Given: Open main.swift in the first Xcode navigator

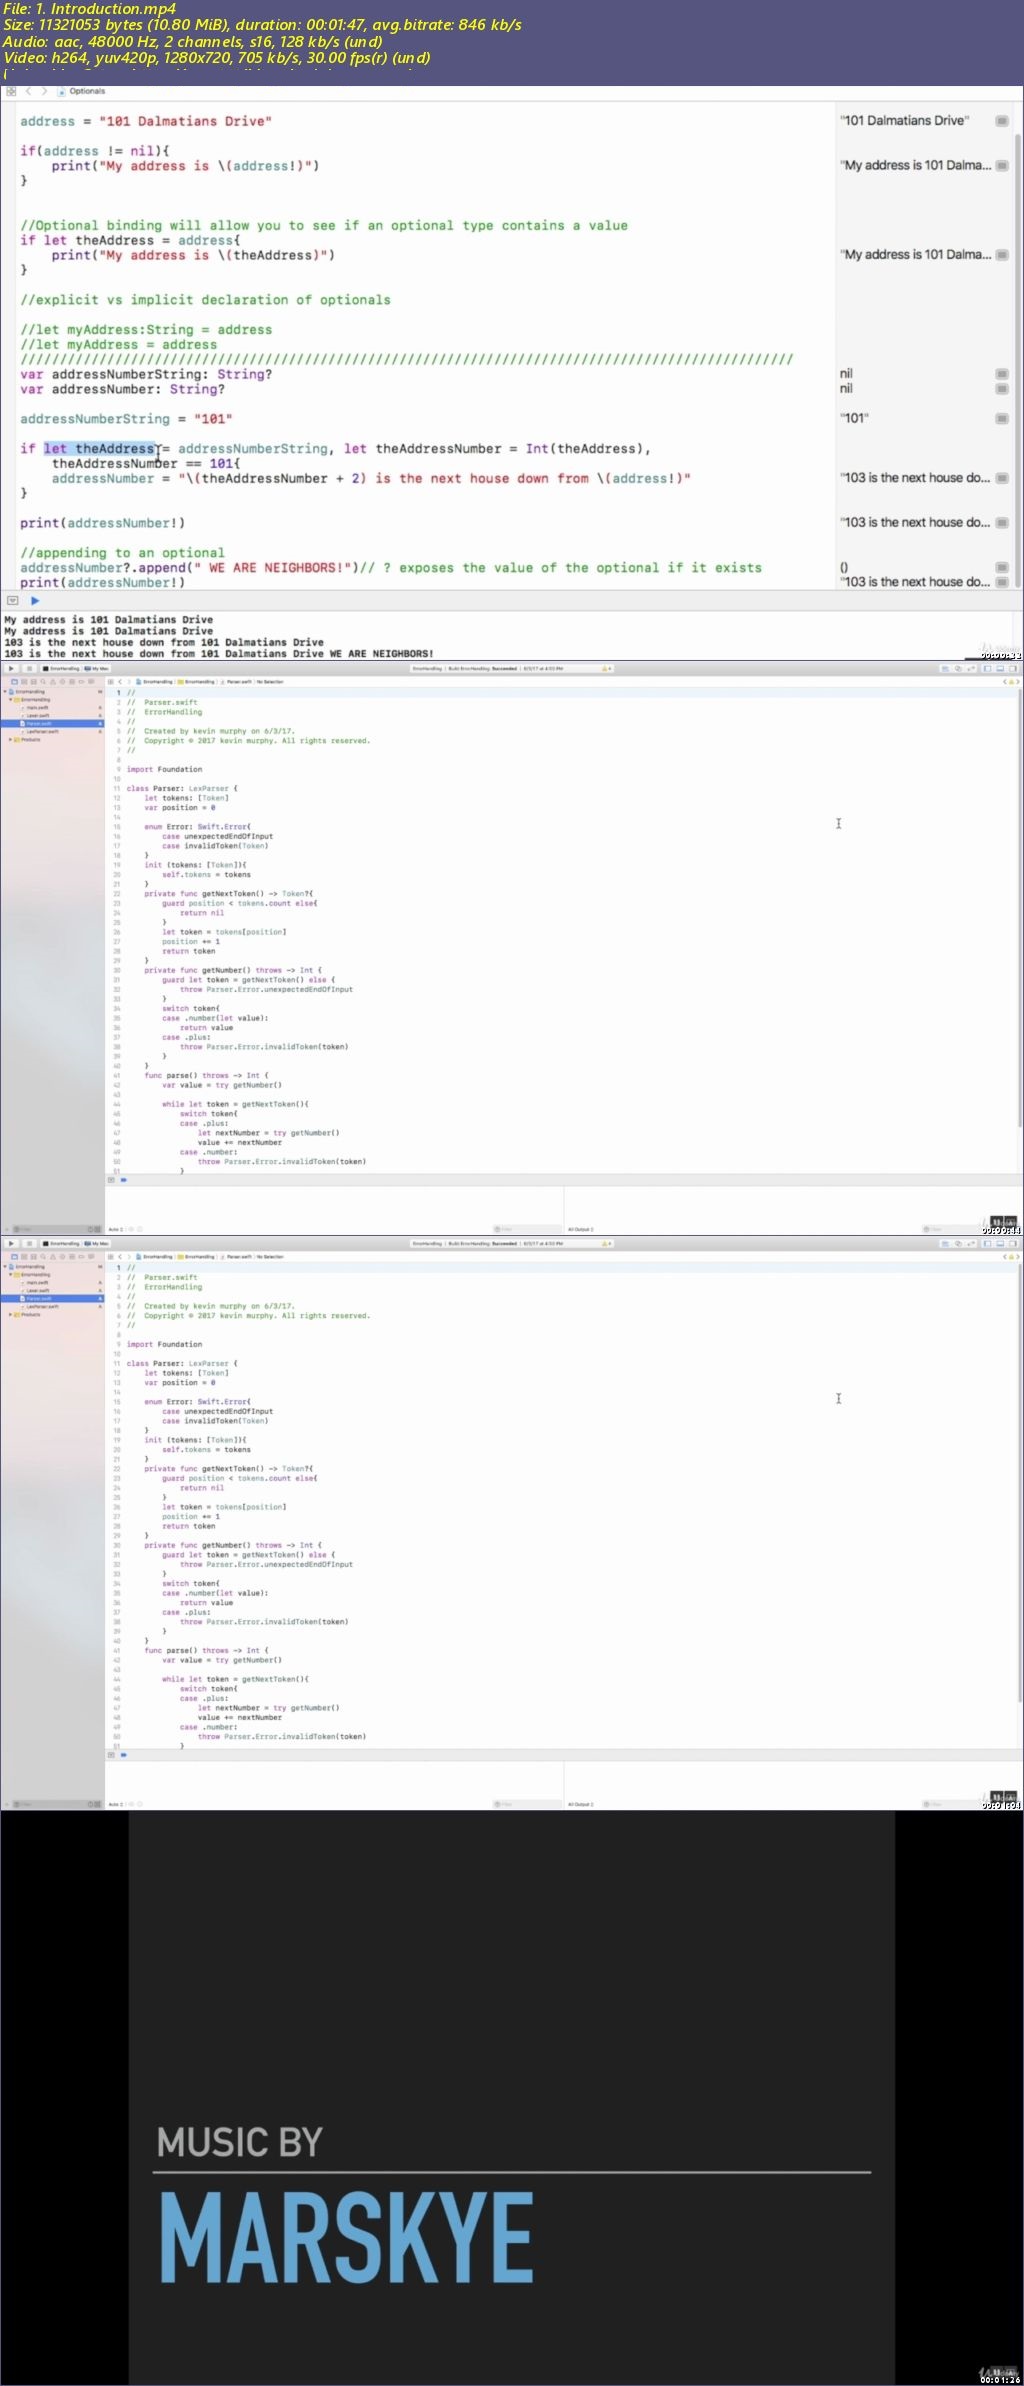Looking at the screenshot, I should [x=37, y=707].
